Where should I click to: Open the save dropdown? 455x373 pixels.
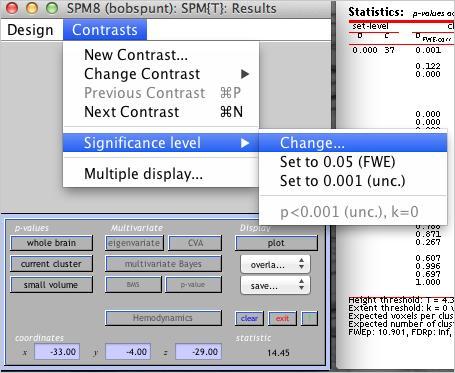pos(275,285)
